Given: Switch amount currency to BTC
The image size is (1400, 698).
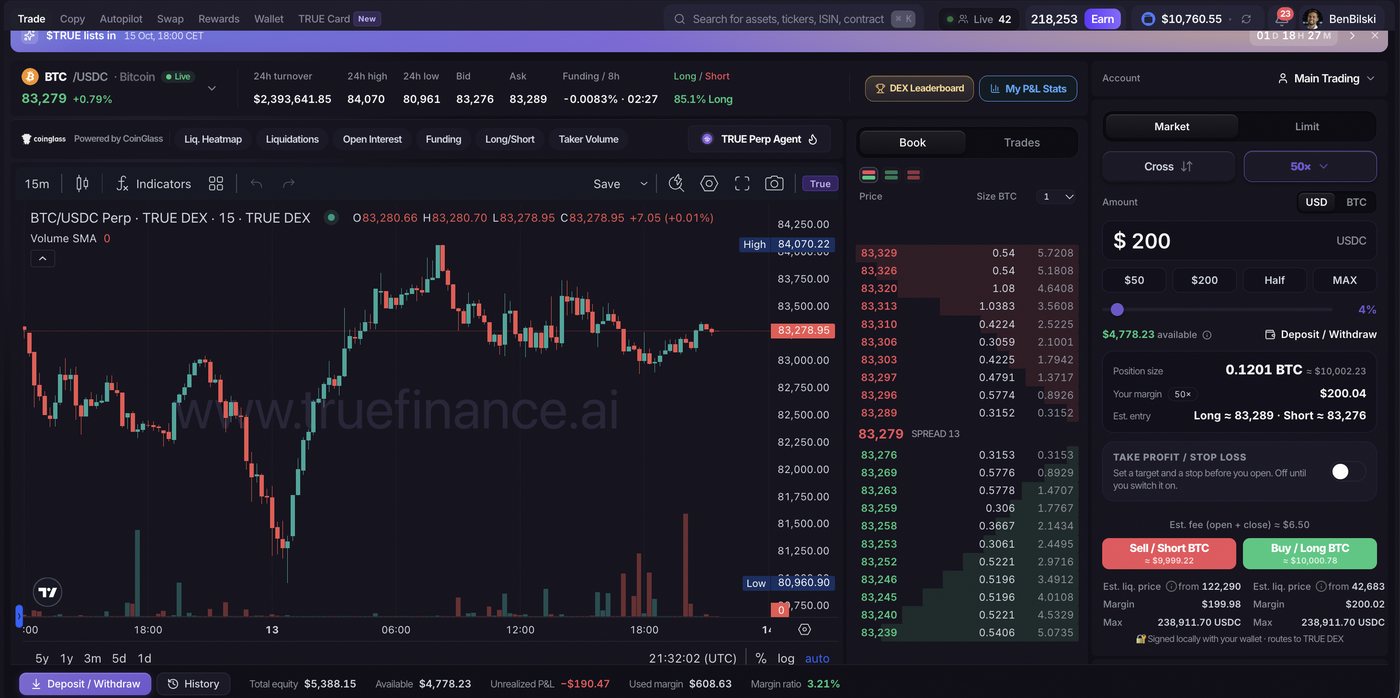Looking at the screenshot, I should click(1356, 202).
